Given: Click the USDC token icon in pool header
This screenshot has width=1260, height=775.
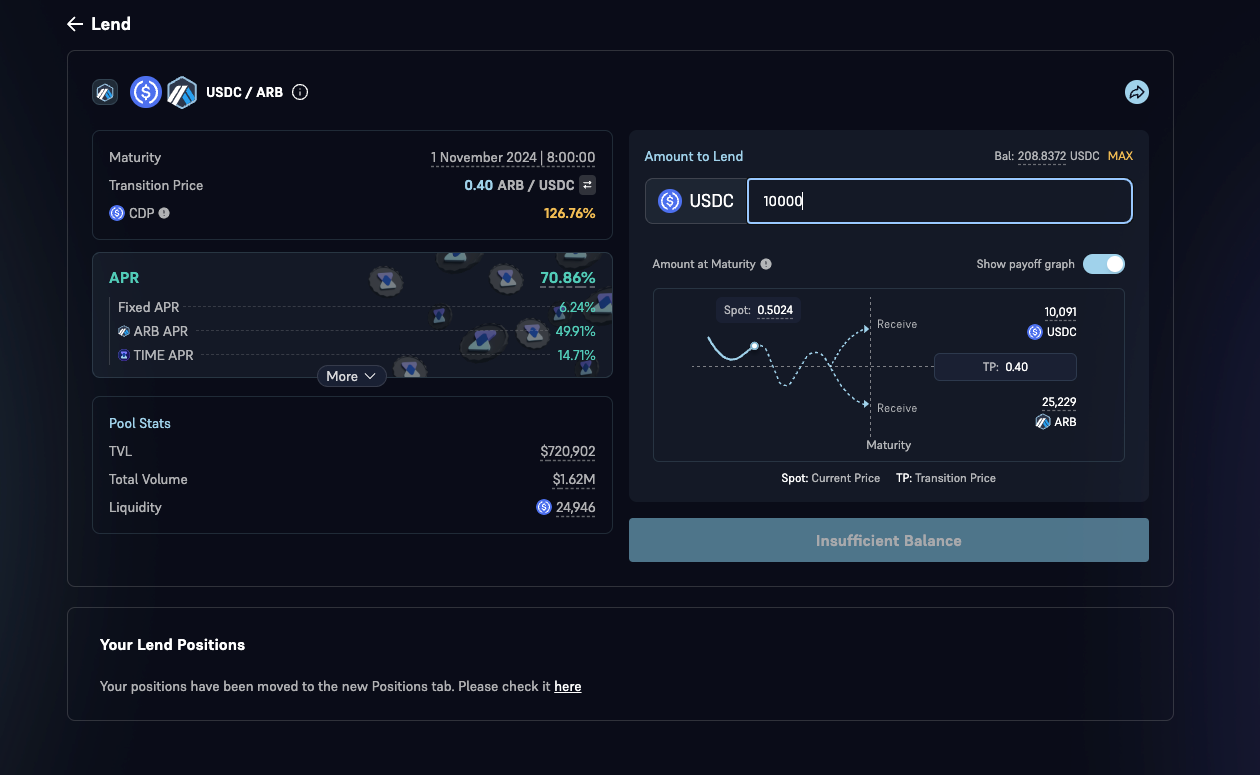Looking at the screenshot, I should tap(146, 93).
